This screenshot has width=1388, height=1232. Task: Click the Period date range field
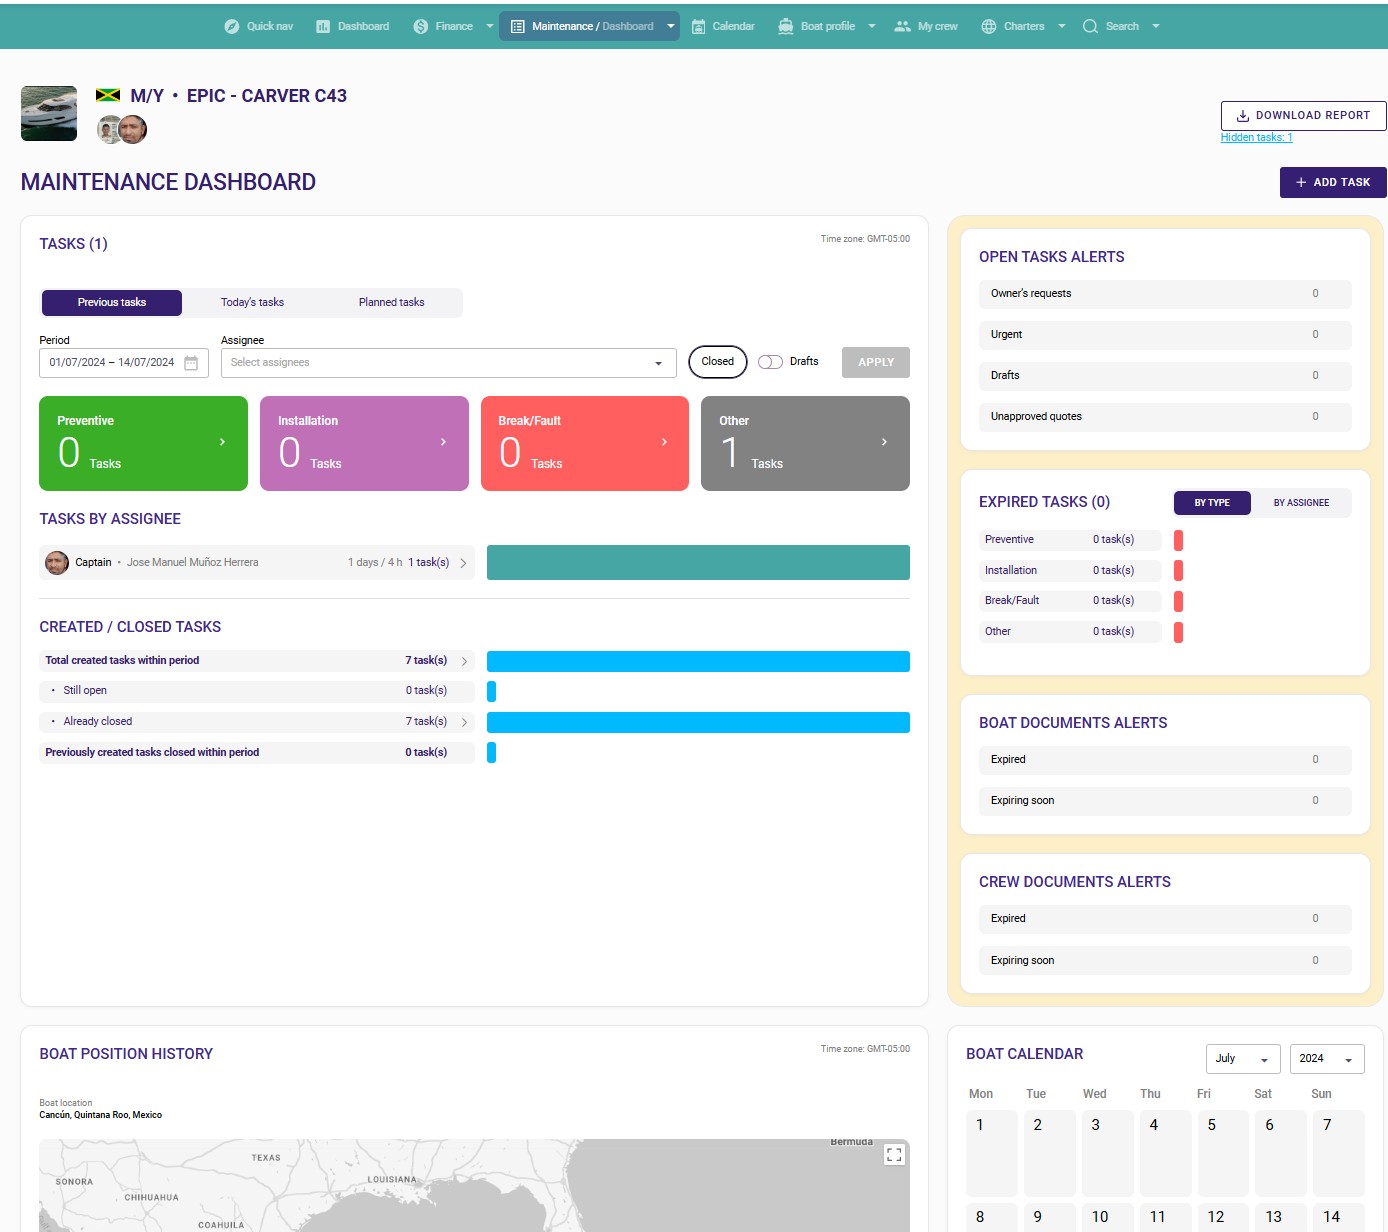coord(124,363)
